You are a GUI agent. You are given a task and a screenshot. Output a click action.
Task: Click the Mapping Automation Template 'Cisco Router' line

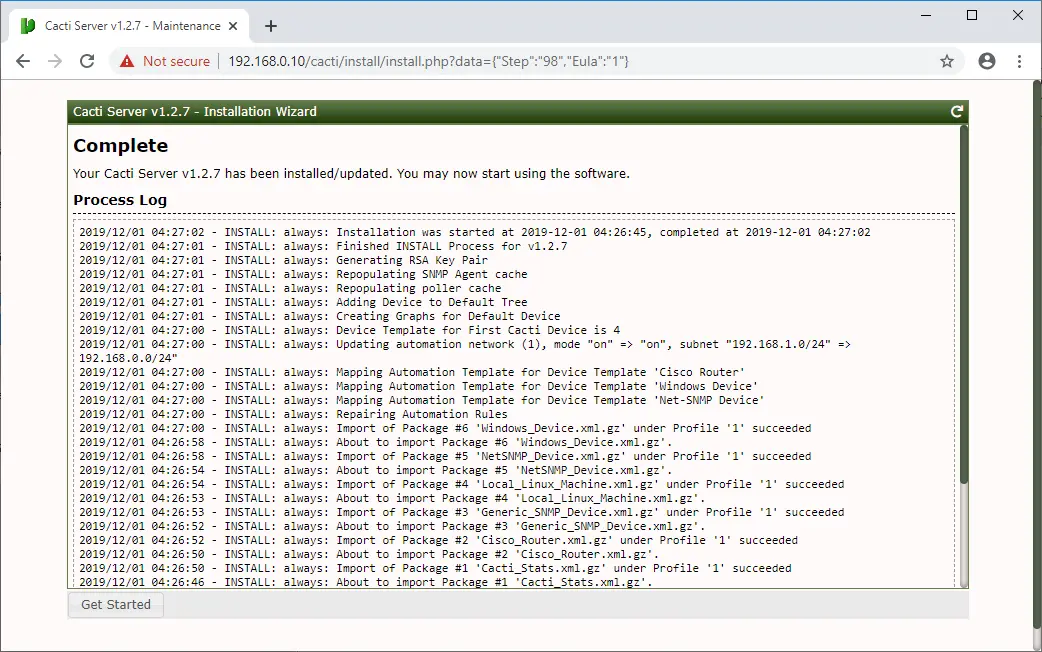(412, 372)
